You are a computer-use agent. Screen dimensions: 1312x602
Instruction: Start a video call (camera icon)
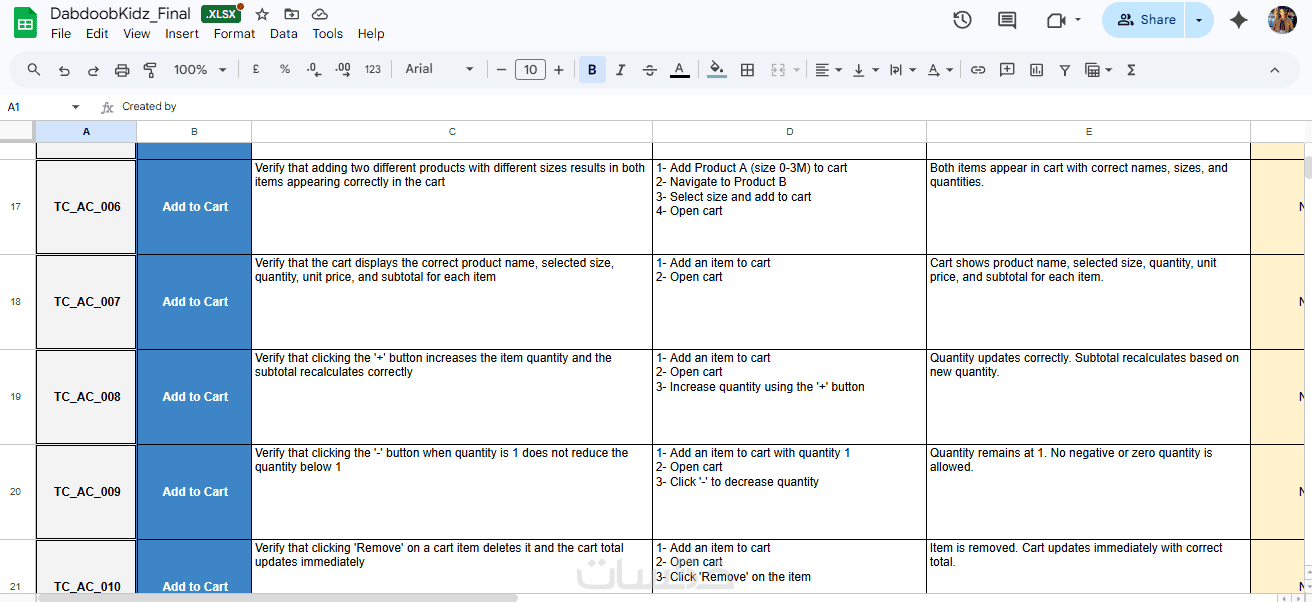1056,20
